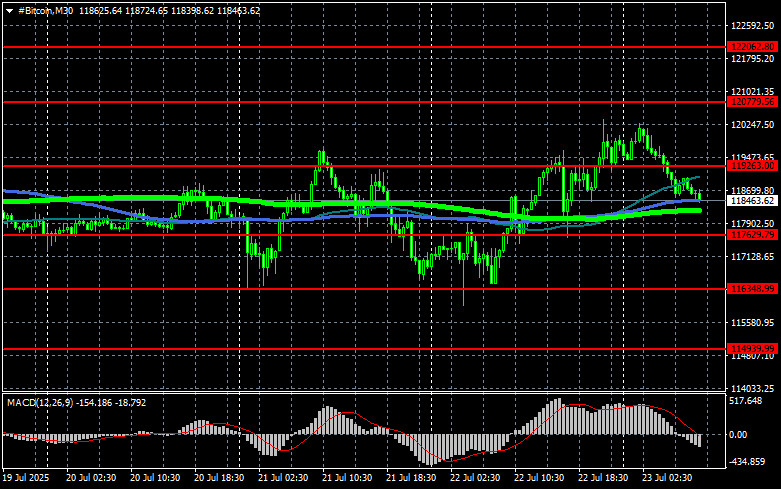Click the 117902.50 price scale value

pyautogui.click(x=753, y=224)
